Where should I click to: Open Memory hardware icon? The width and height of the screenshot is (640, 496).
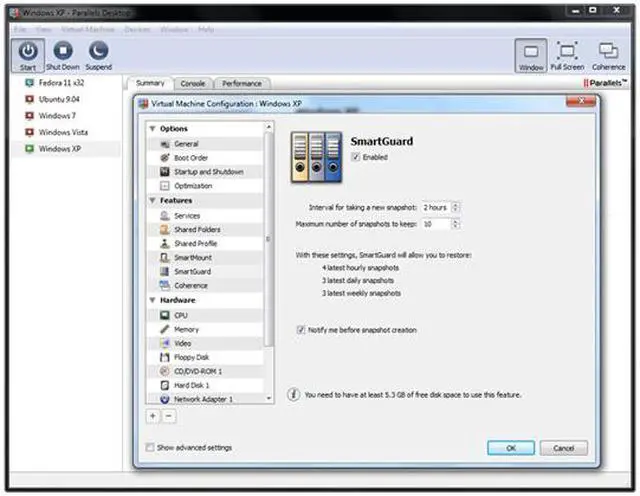pos(165,329)
